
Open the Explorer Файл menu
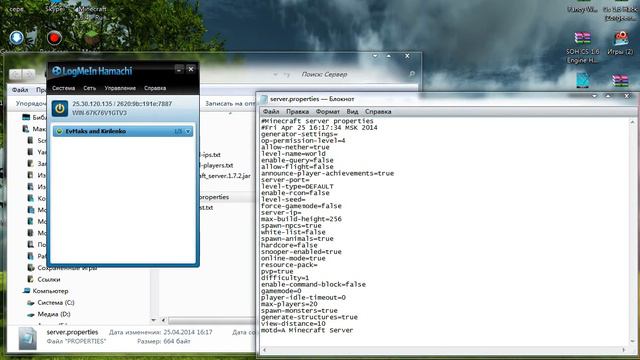(x=20, y=90)
